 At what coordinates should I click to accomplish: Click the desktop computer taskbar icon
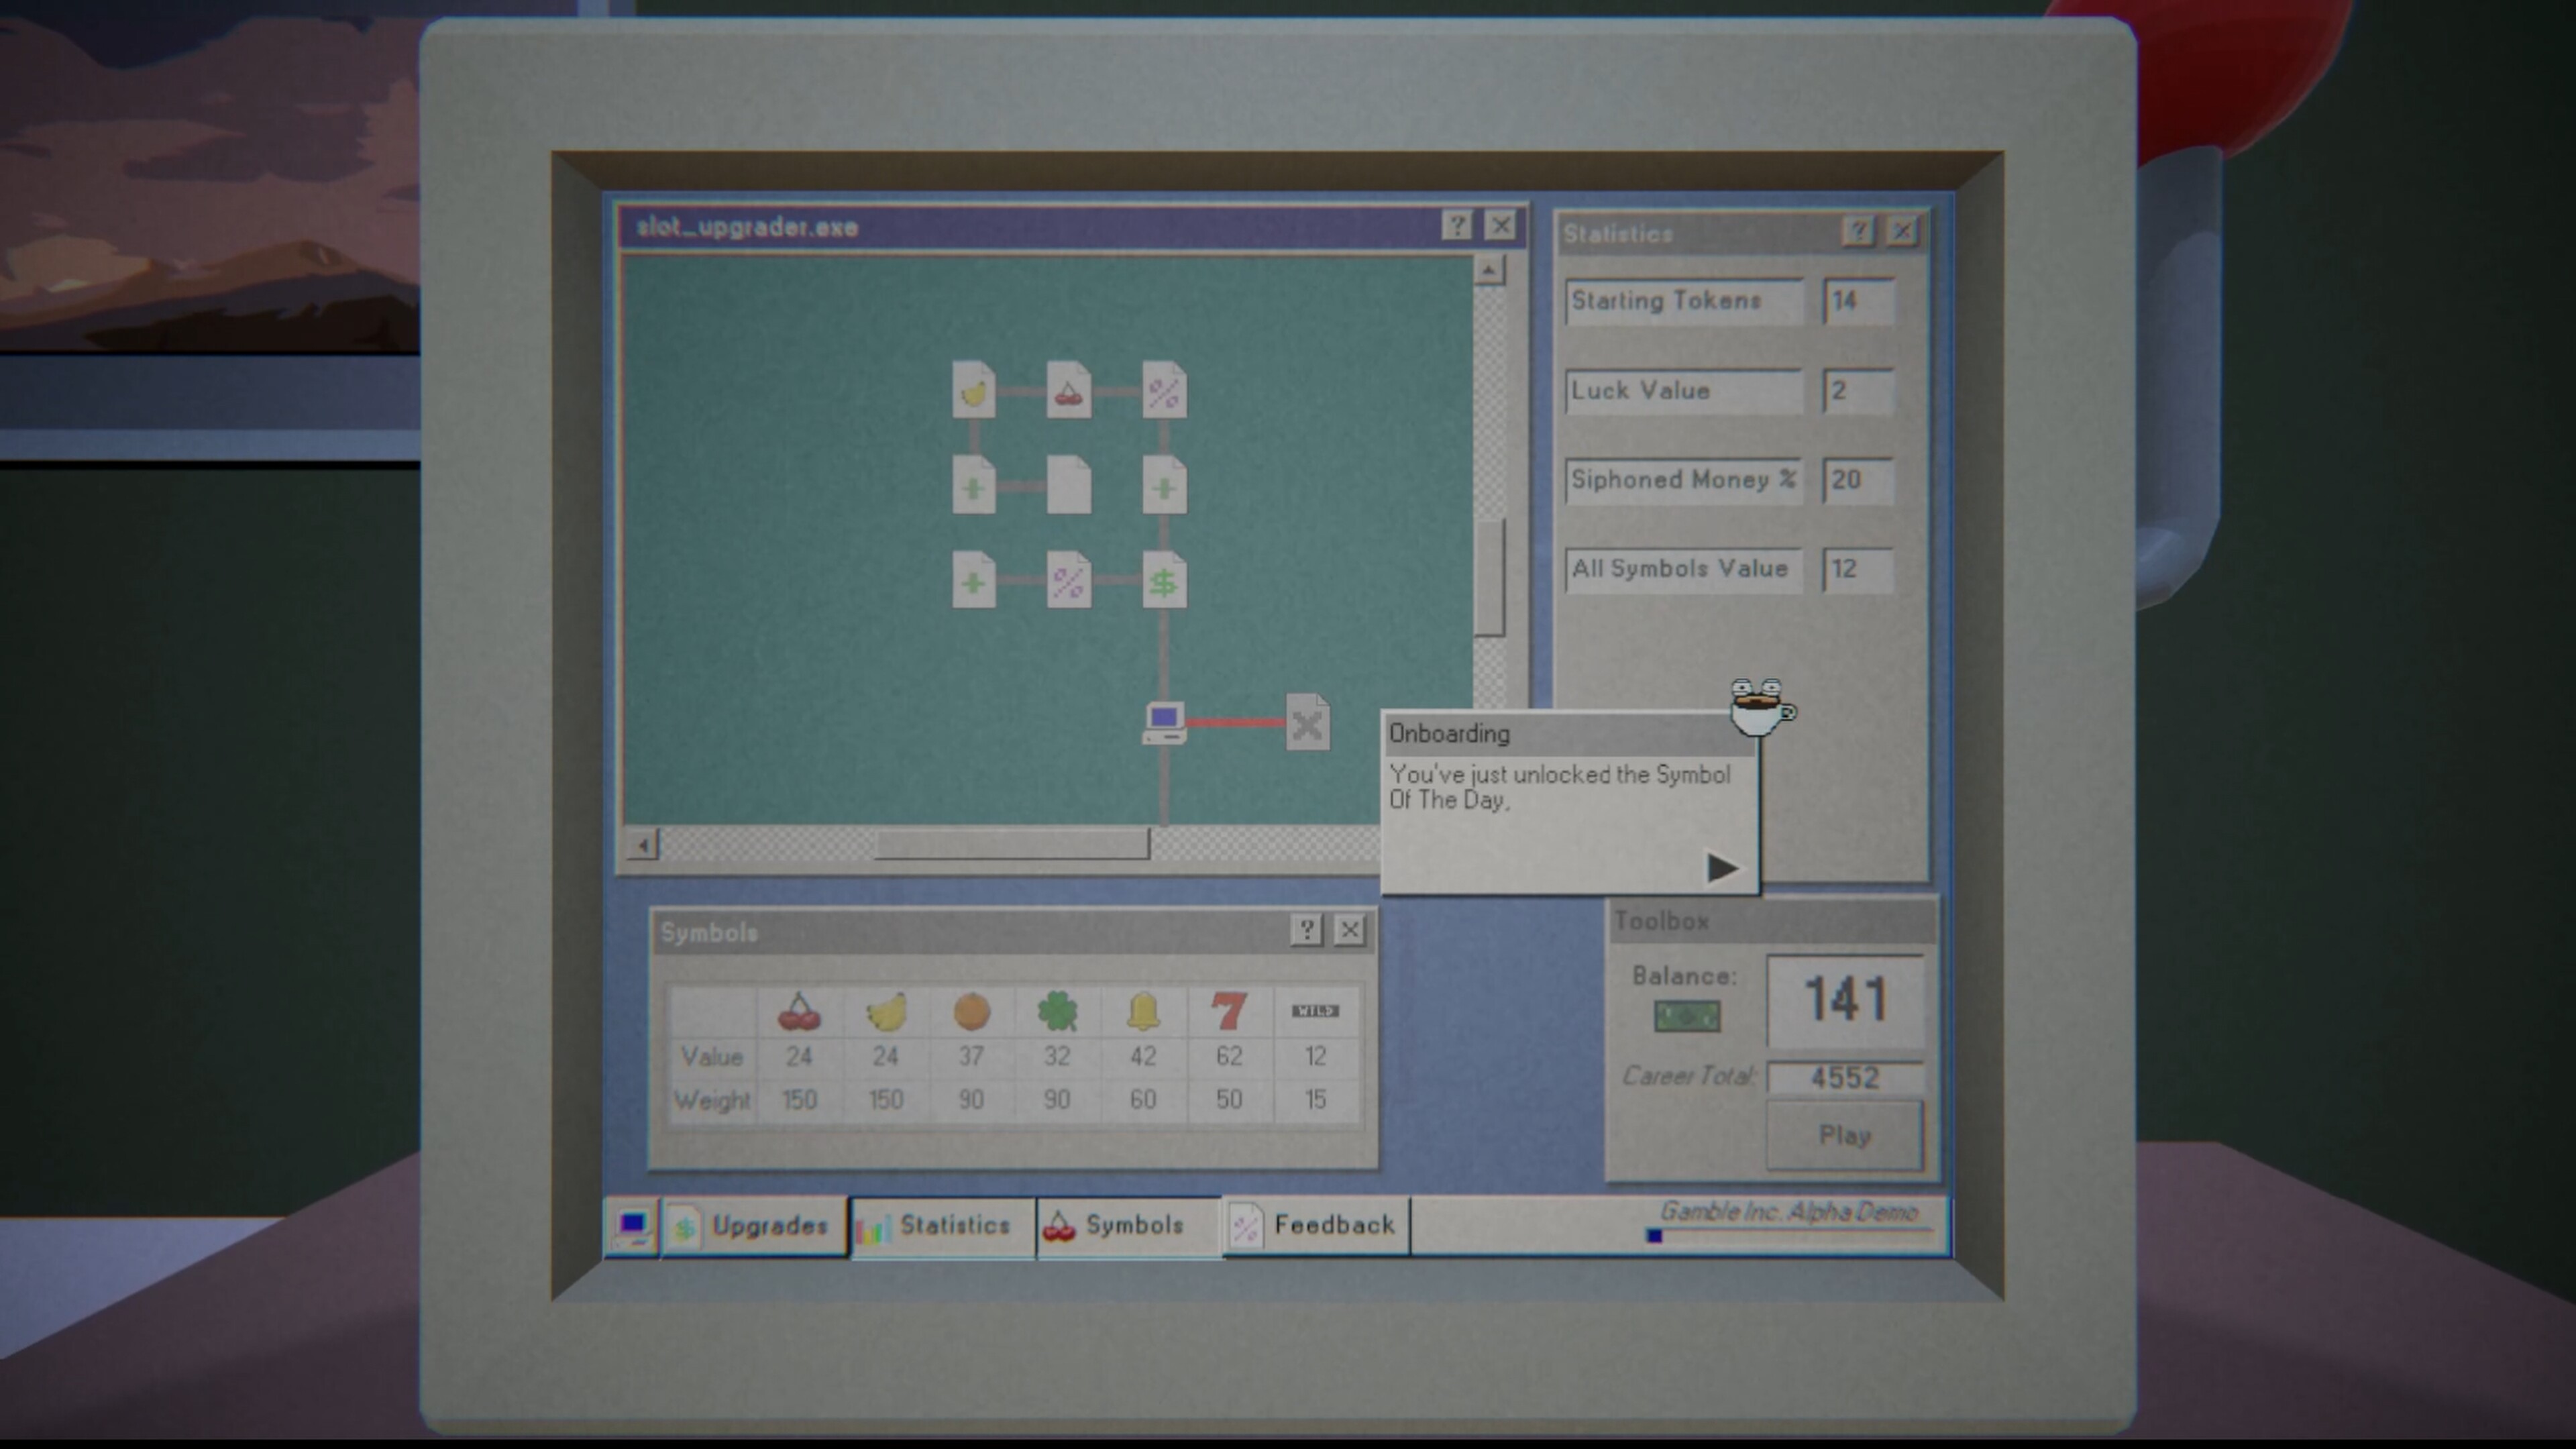(632, 1226)
